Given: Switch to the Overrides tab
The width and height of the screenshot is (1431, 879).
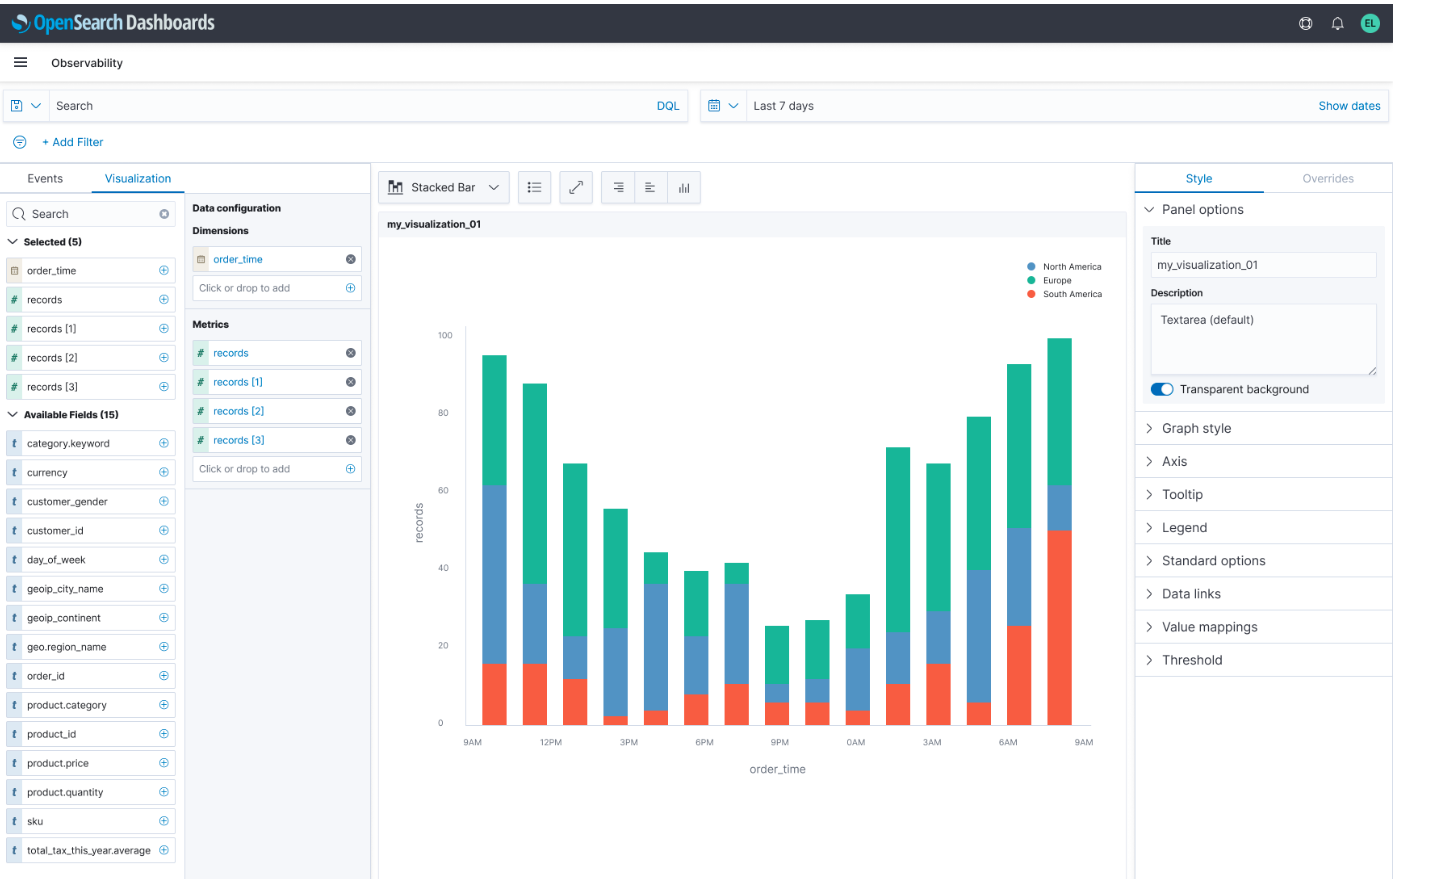Looking at the screenshot, I should pyautogui.click(x=1327, y=178).
